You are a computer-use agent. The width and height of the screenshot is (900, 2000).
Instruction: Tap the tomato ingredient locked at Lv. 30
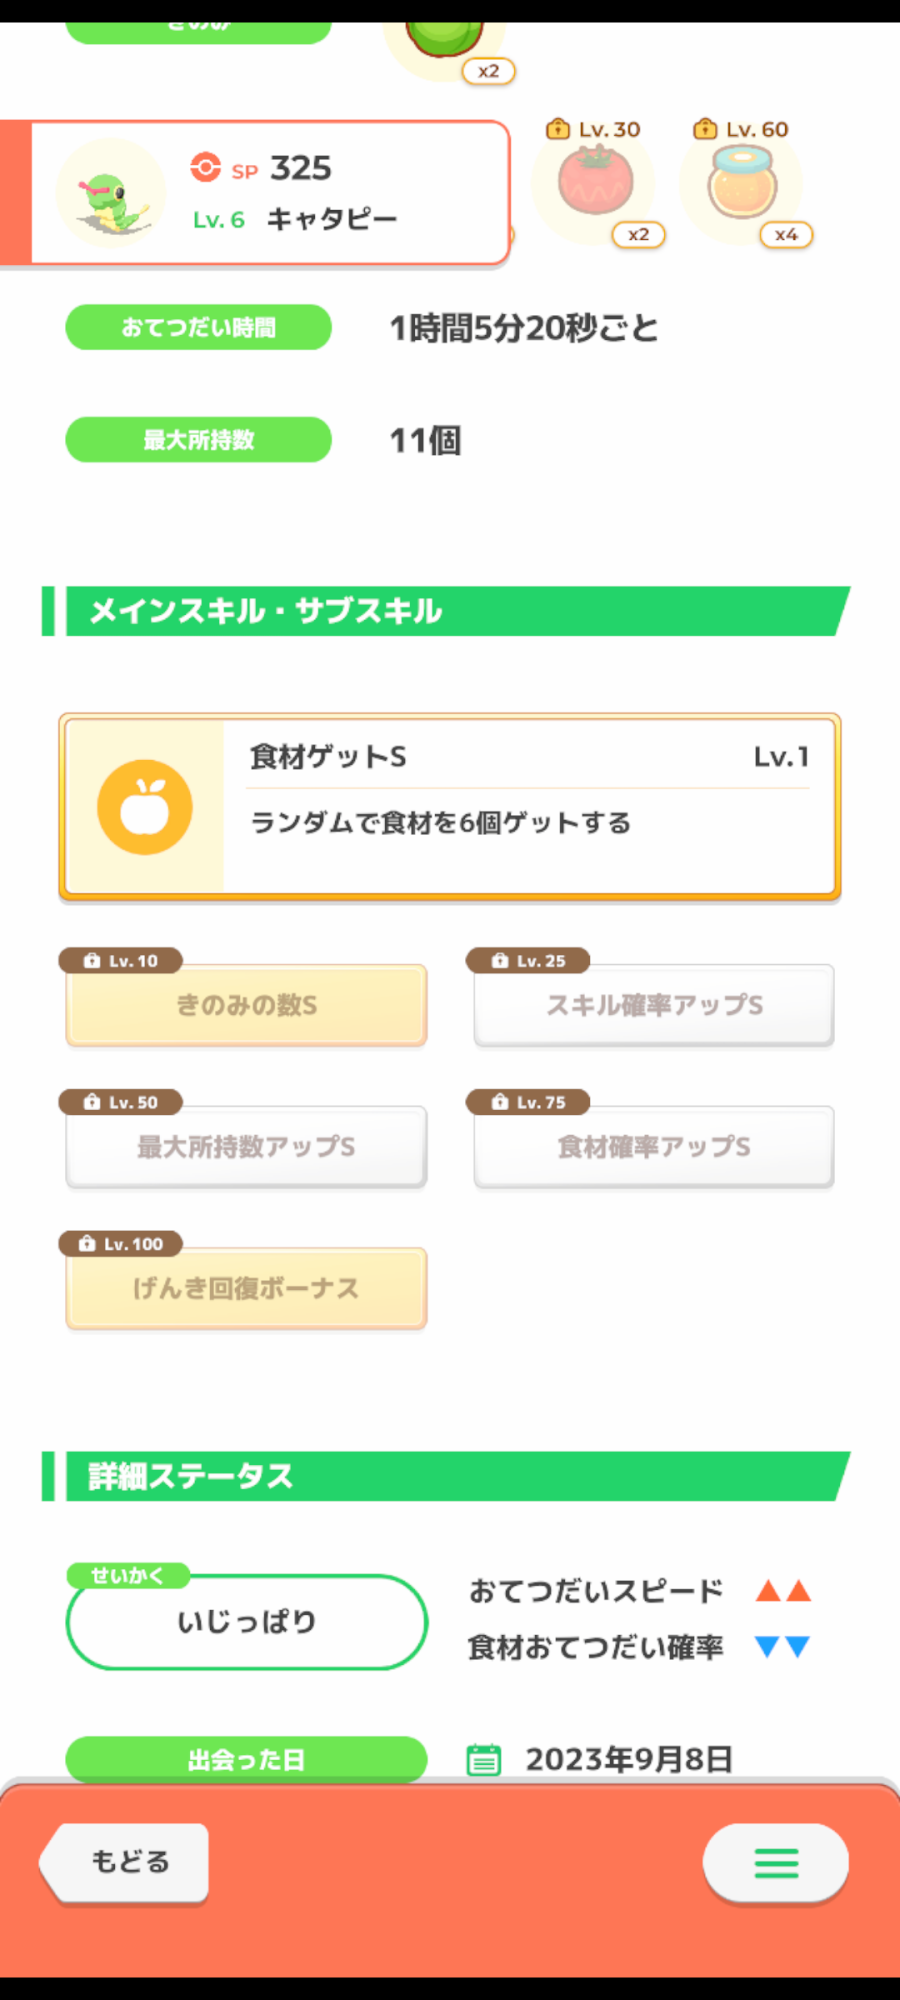(x=595, y=182)
